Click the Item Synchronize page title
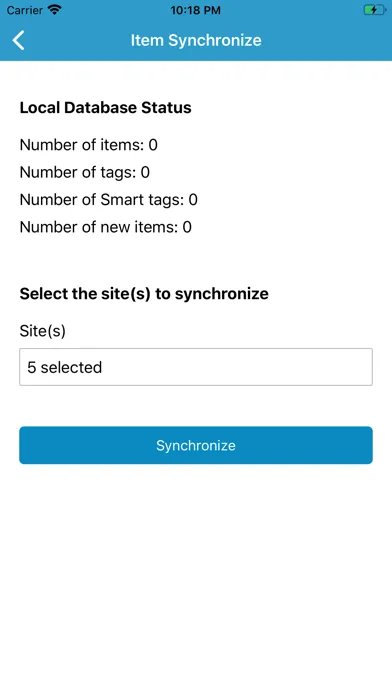Viewport: 392px width, 696px height. [x=196, y=40]
